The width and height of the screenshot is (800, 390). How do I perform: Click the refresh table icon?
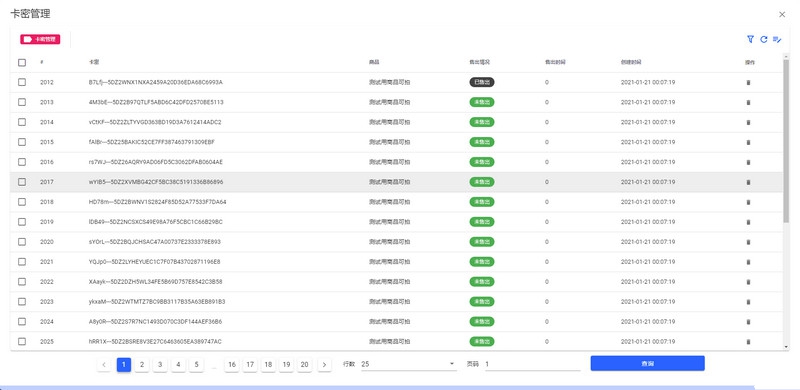pyautogui.click(x=764, y=39)
